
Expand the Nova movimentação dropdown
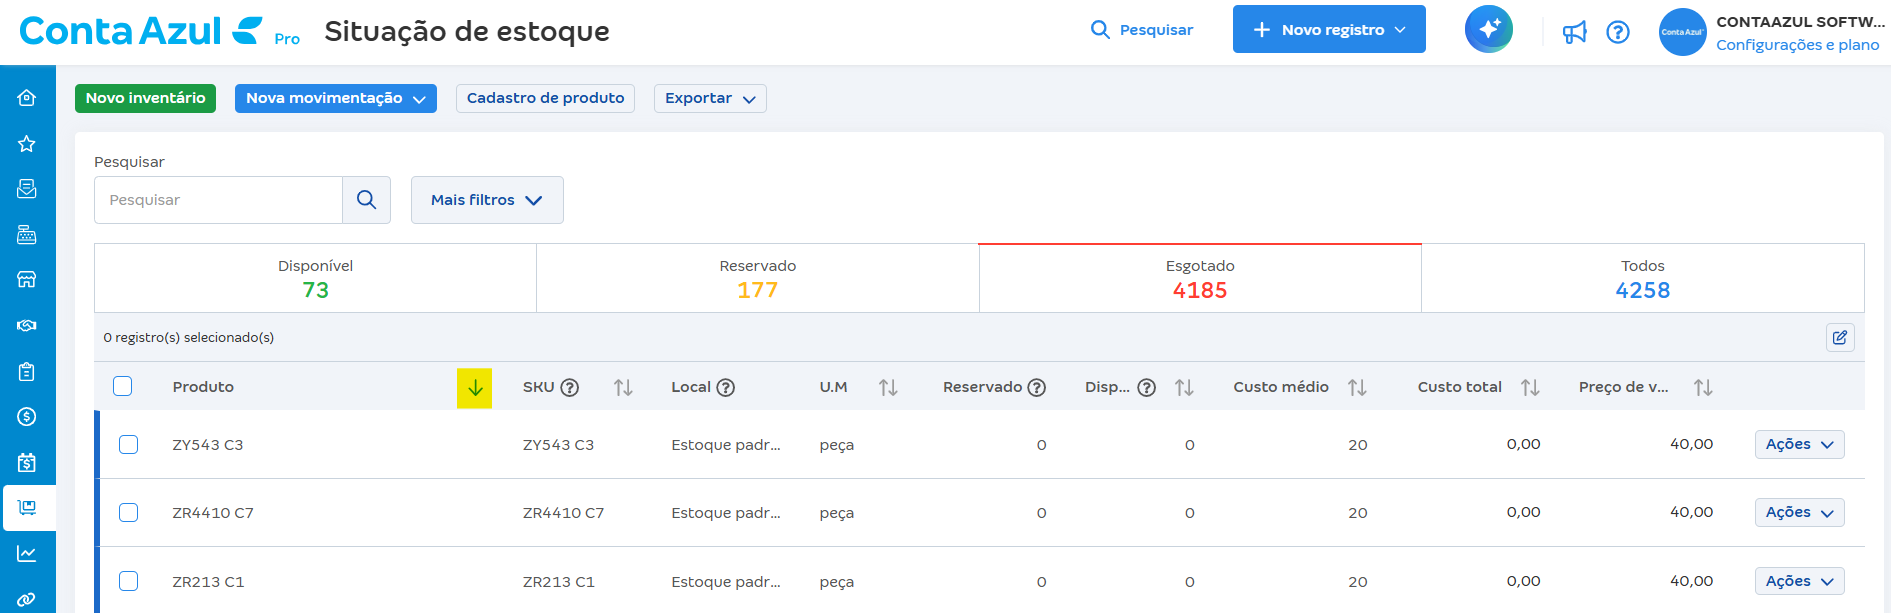point(335,98)
